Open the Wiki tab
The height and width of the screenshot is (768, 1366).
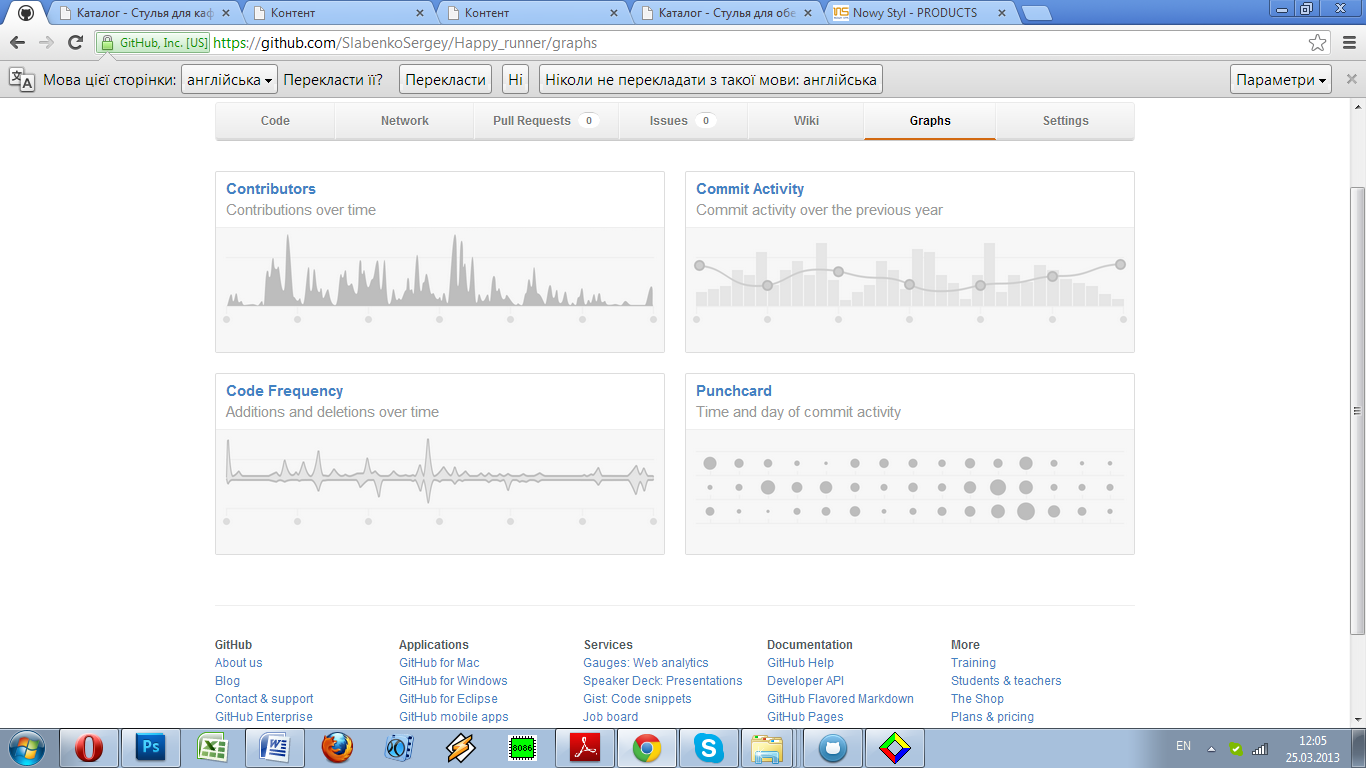[806, 121]
